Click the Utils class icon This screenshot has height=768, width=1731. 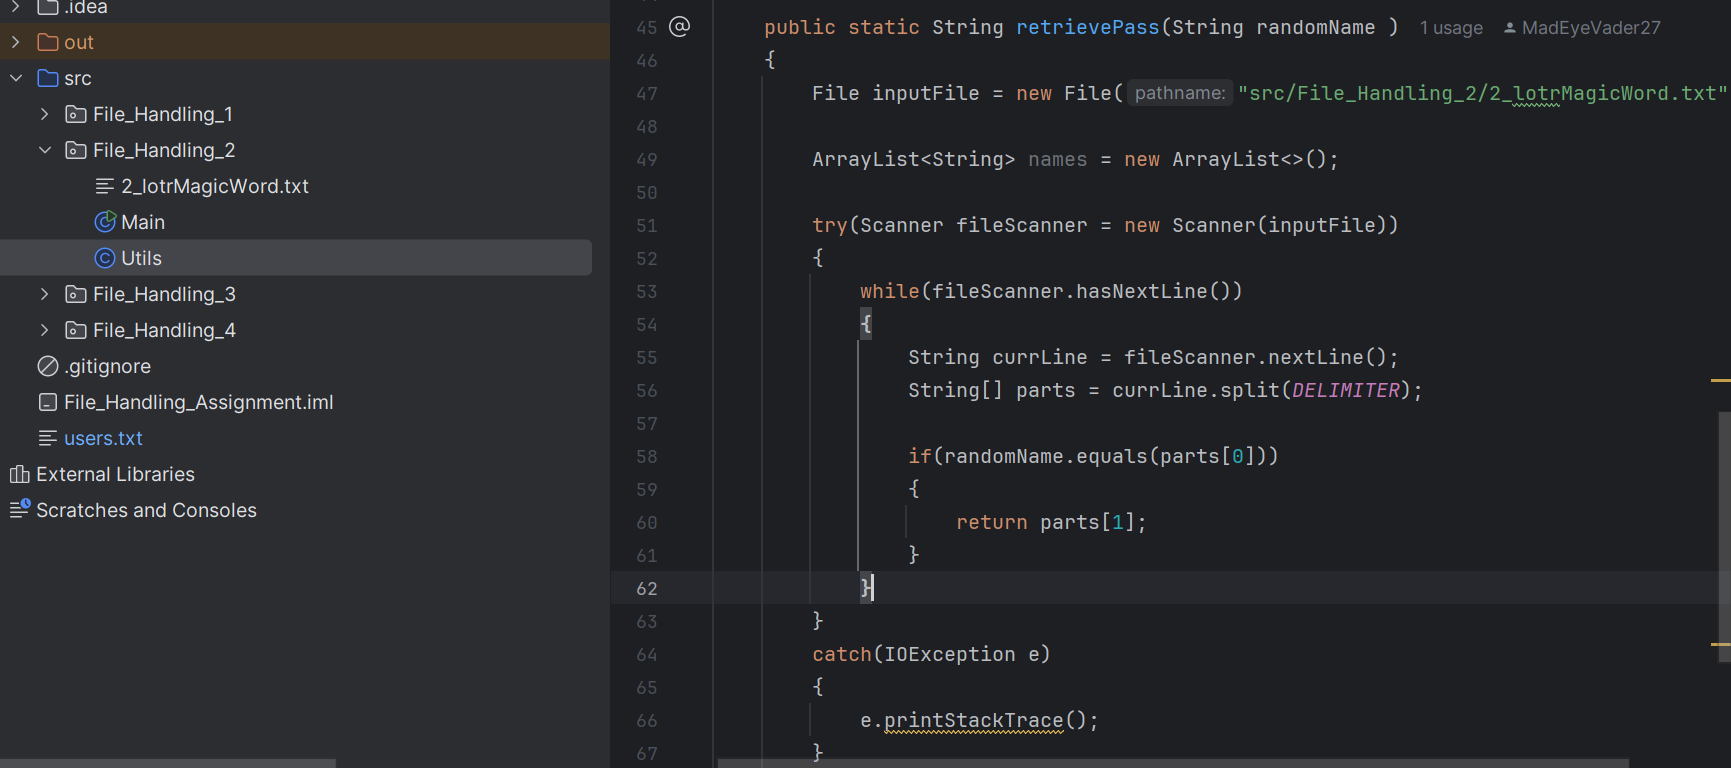tap(105, 258)
